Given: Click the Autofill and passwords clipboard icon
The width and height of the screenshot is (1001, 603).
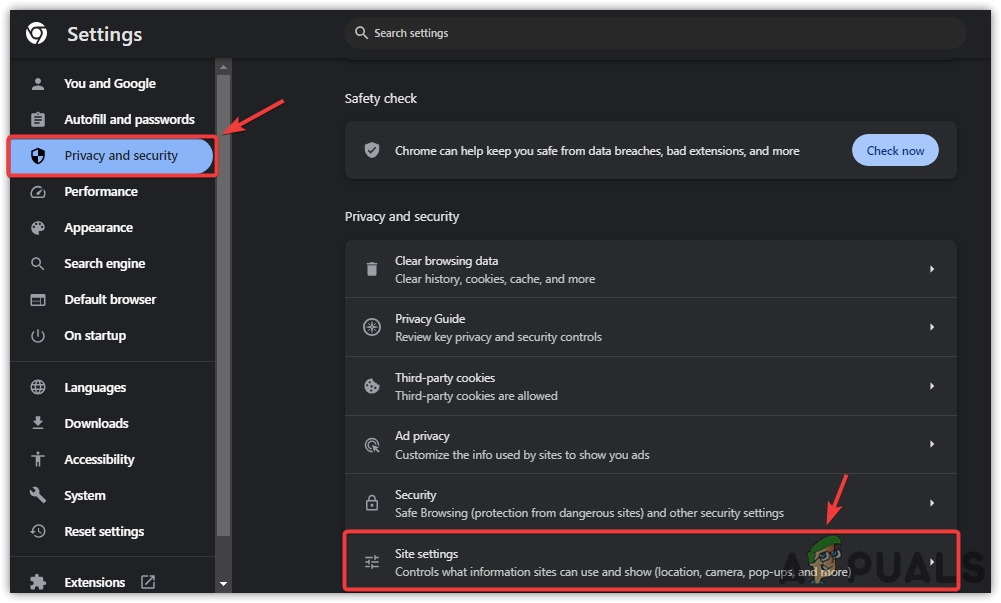Looking at the screenshot, I should 38,120.
